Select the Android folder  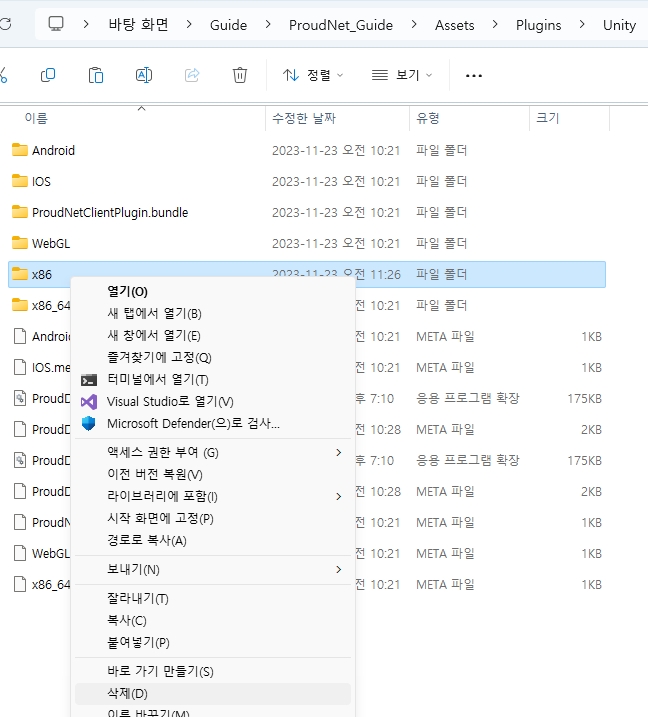(x=53, y=150)
